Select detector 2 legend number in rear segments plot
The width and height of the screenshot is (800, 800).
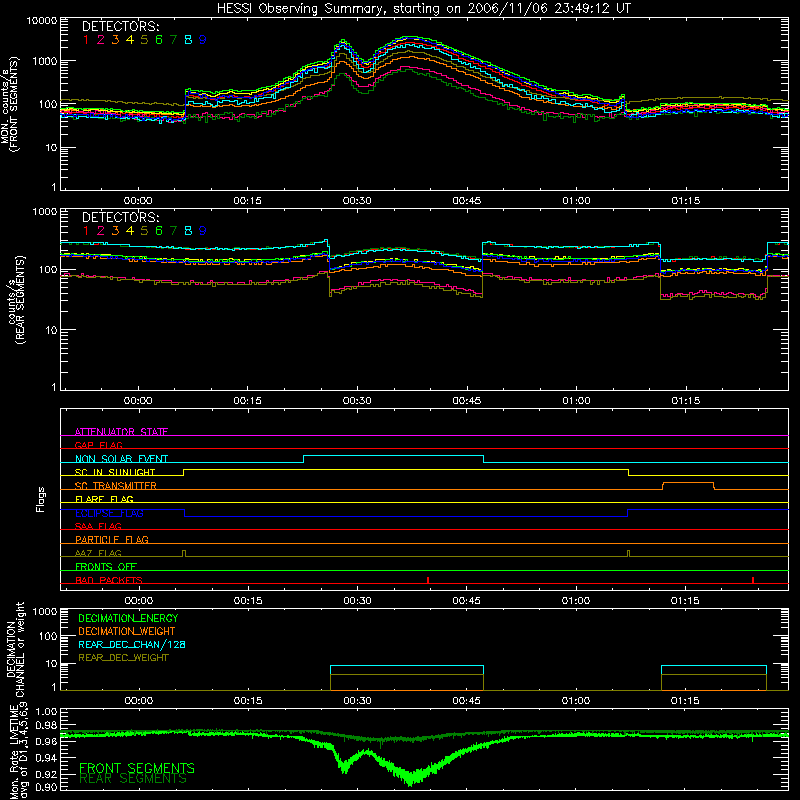click(x=101, y=231)
